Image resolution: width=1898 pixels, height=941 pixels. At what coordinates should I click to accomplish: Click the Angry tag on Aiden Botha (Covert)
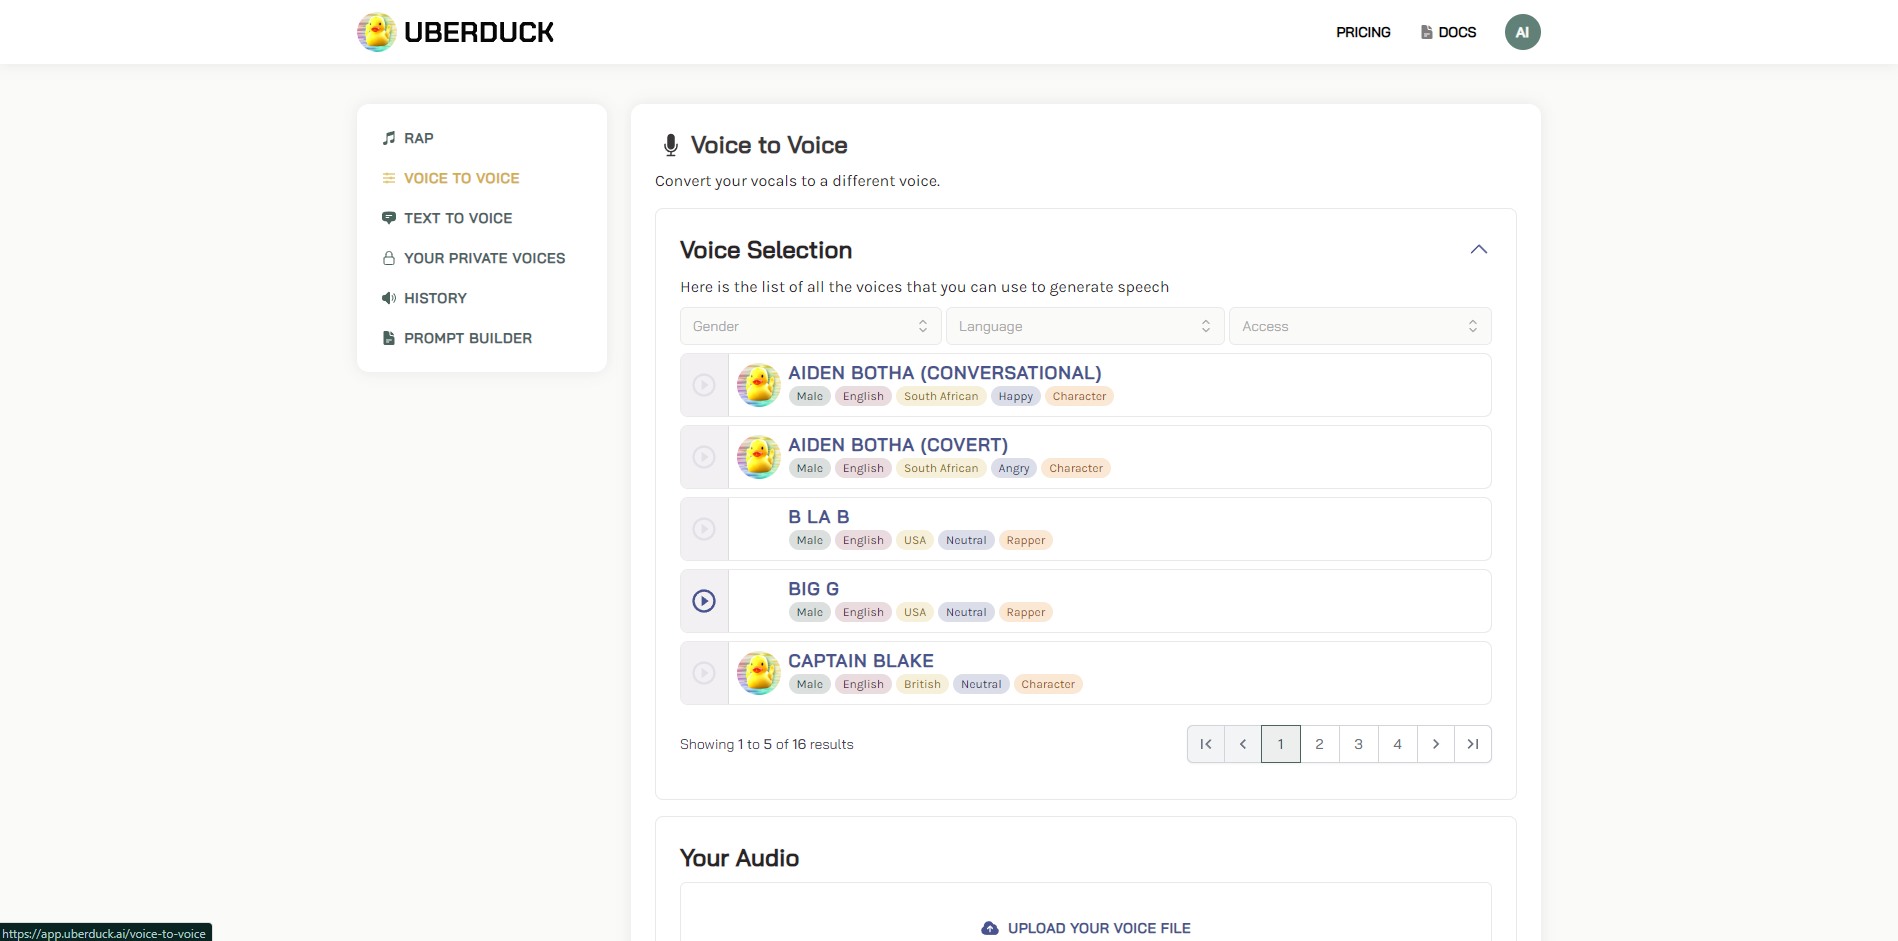(x=1014, y=468)
